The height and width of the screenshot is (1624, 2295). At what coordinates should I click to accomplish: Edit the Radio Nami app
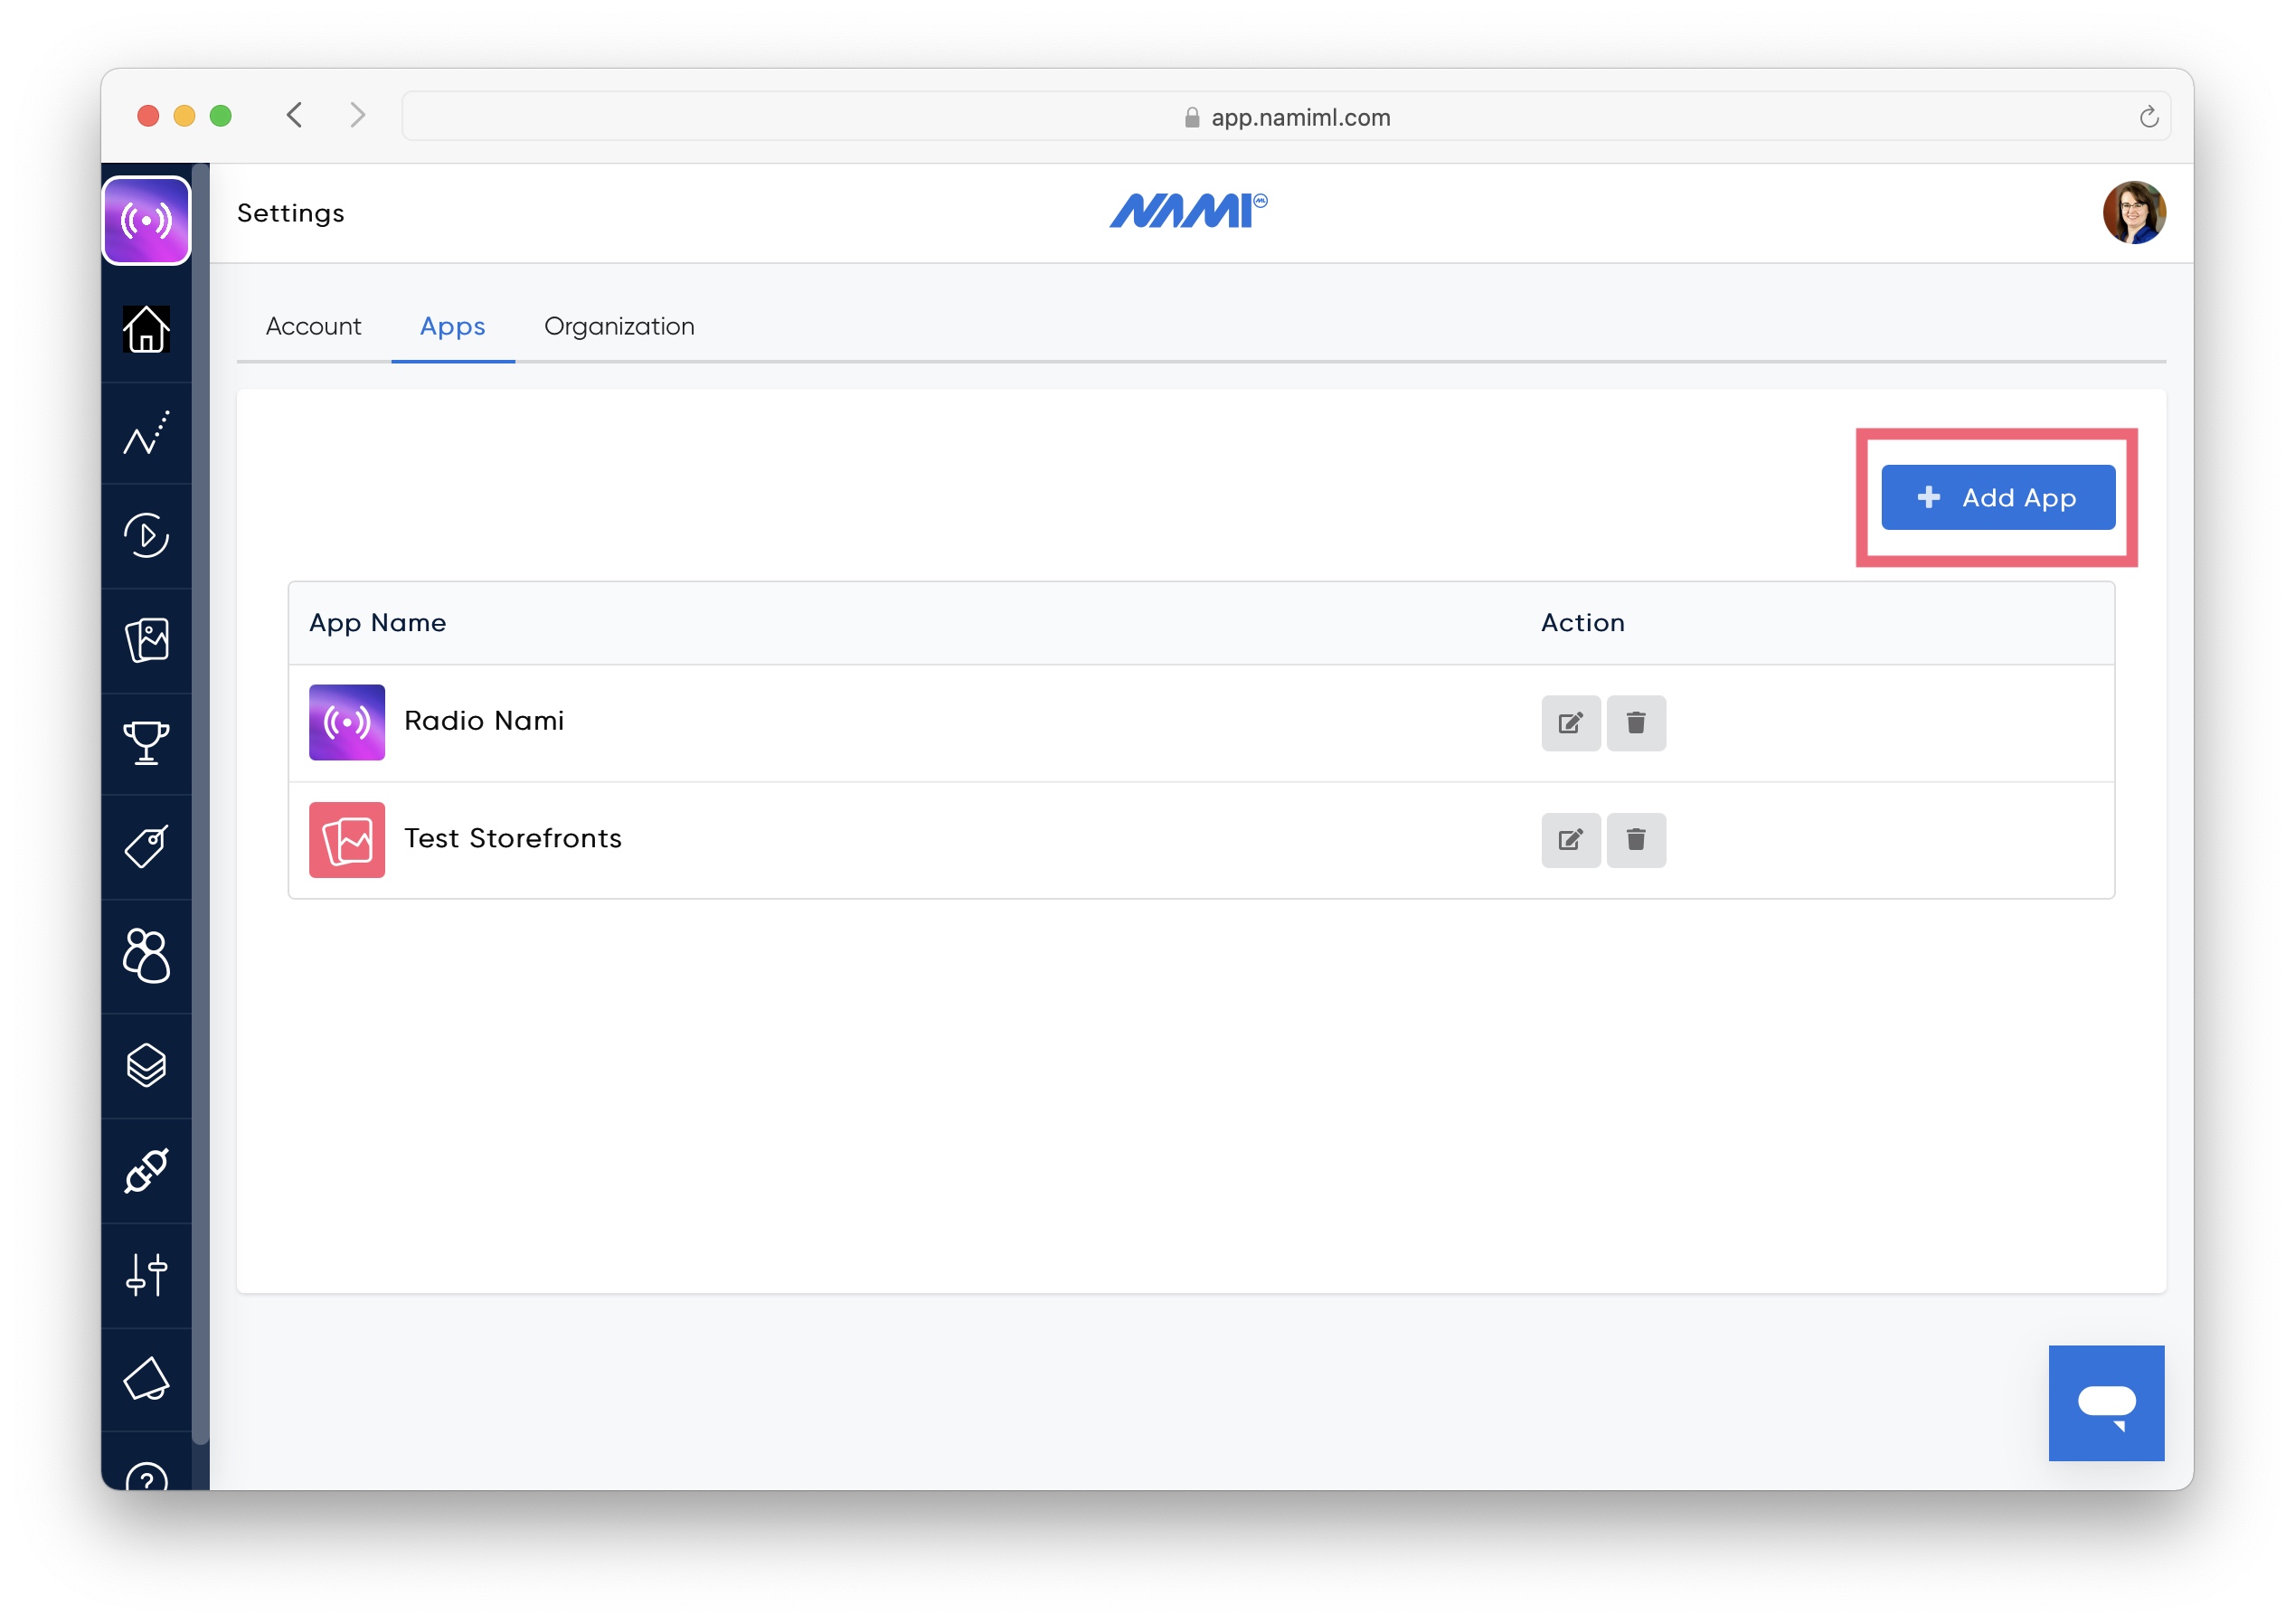point(1570,722)
